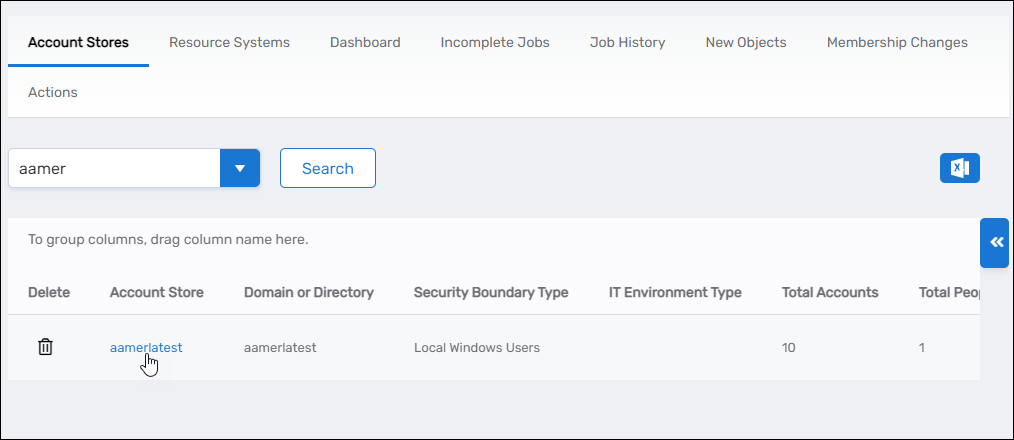Sort by Security Boundary Type column
This screenshot has width=1014, height=440.
click(491, 292)
